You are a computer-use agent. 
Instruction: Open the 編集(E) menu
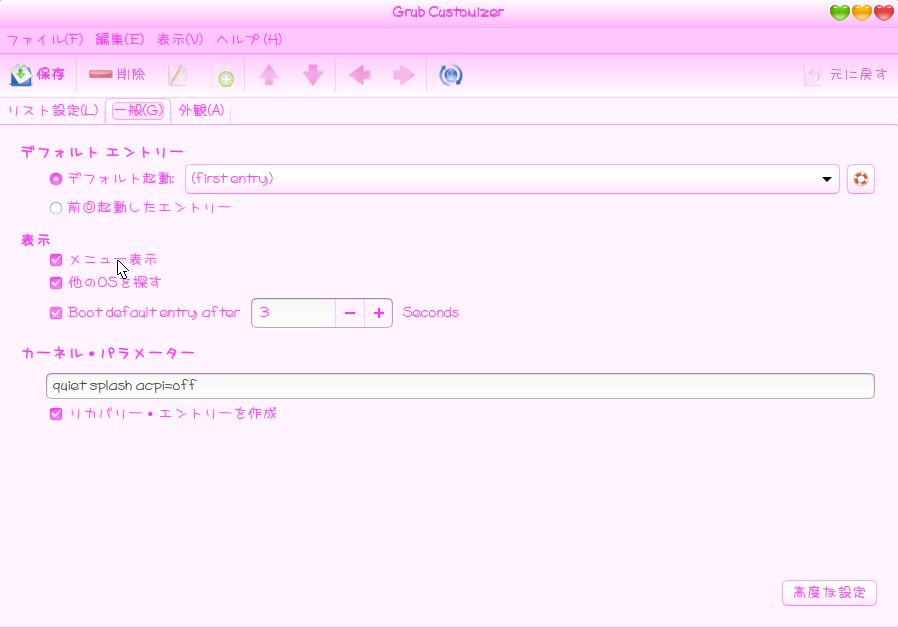click(x=120, y=40)
